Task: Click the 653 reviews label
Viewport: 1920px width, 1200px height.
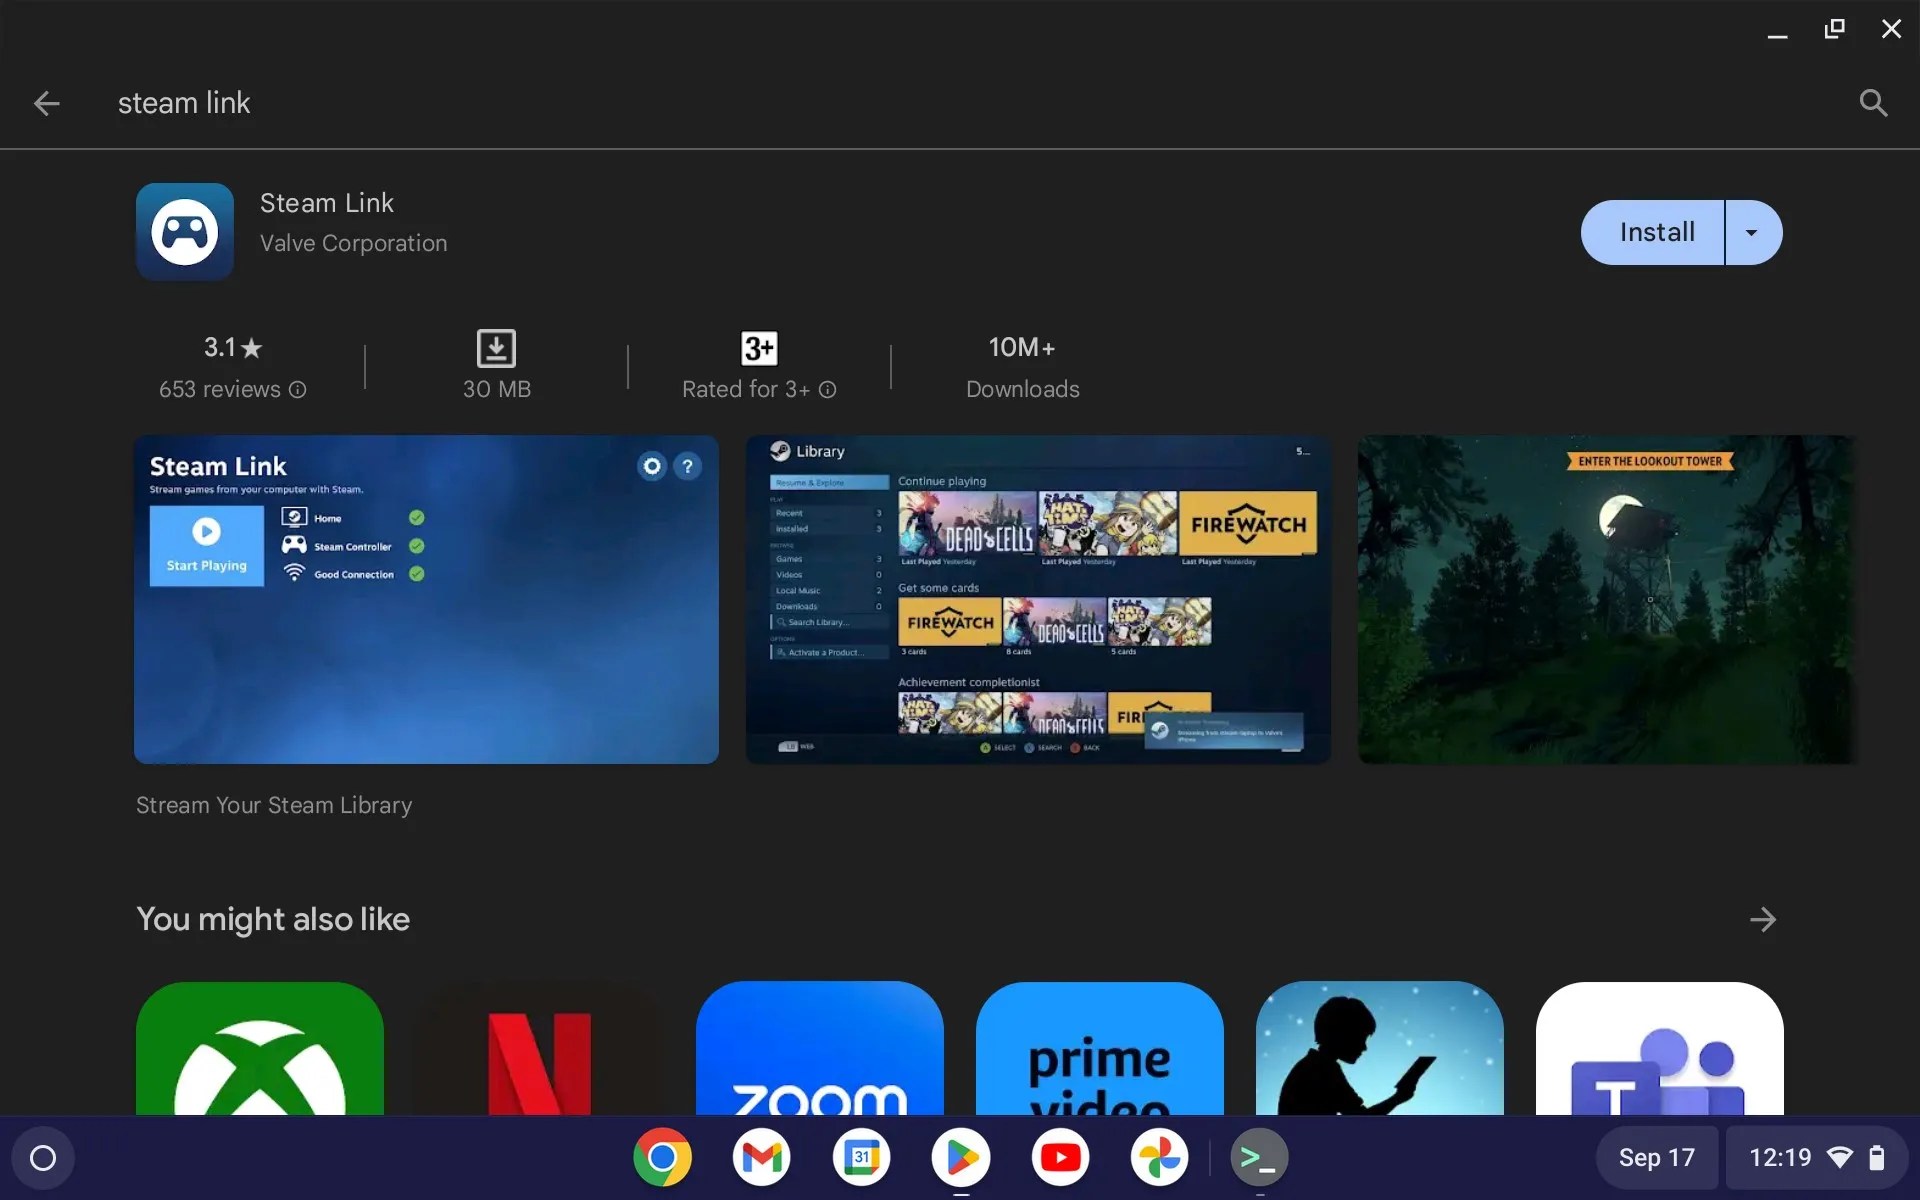Action: coord(220,389)
